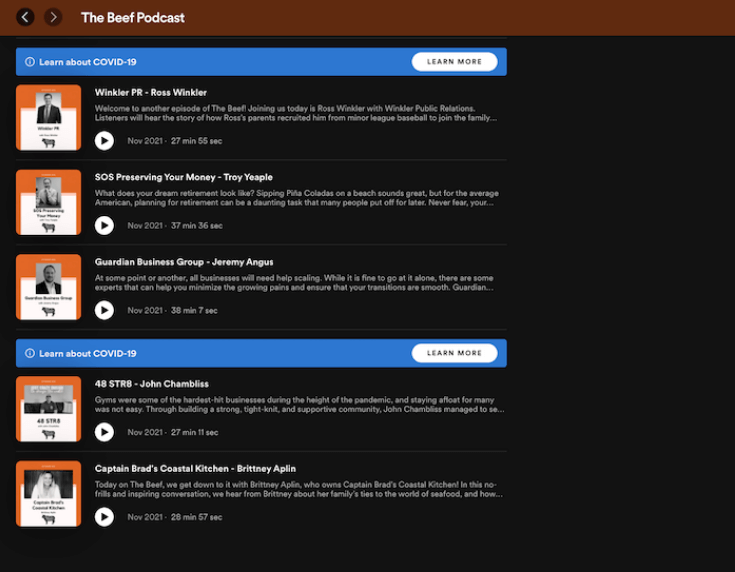Play the 48 STR8 - John Chambliss episode

click(x=104, y=432)
